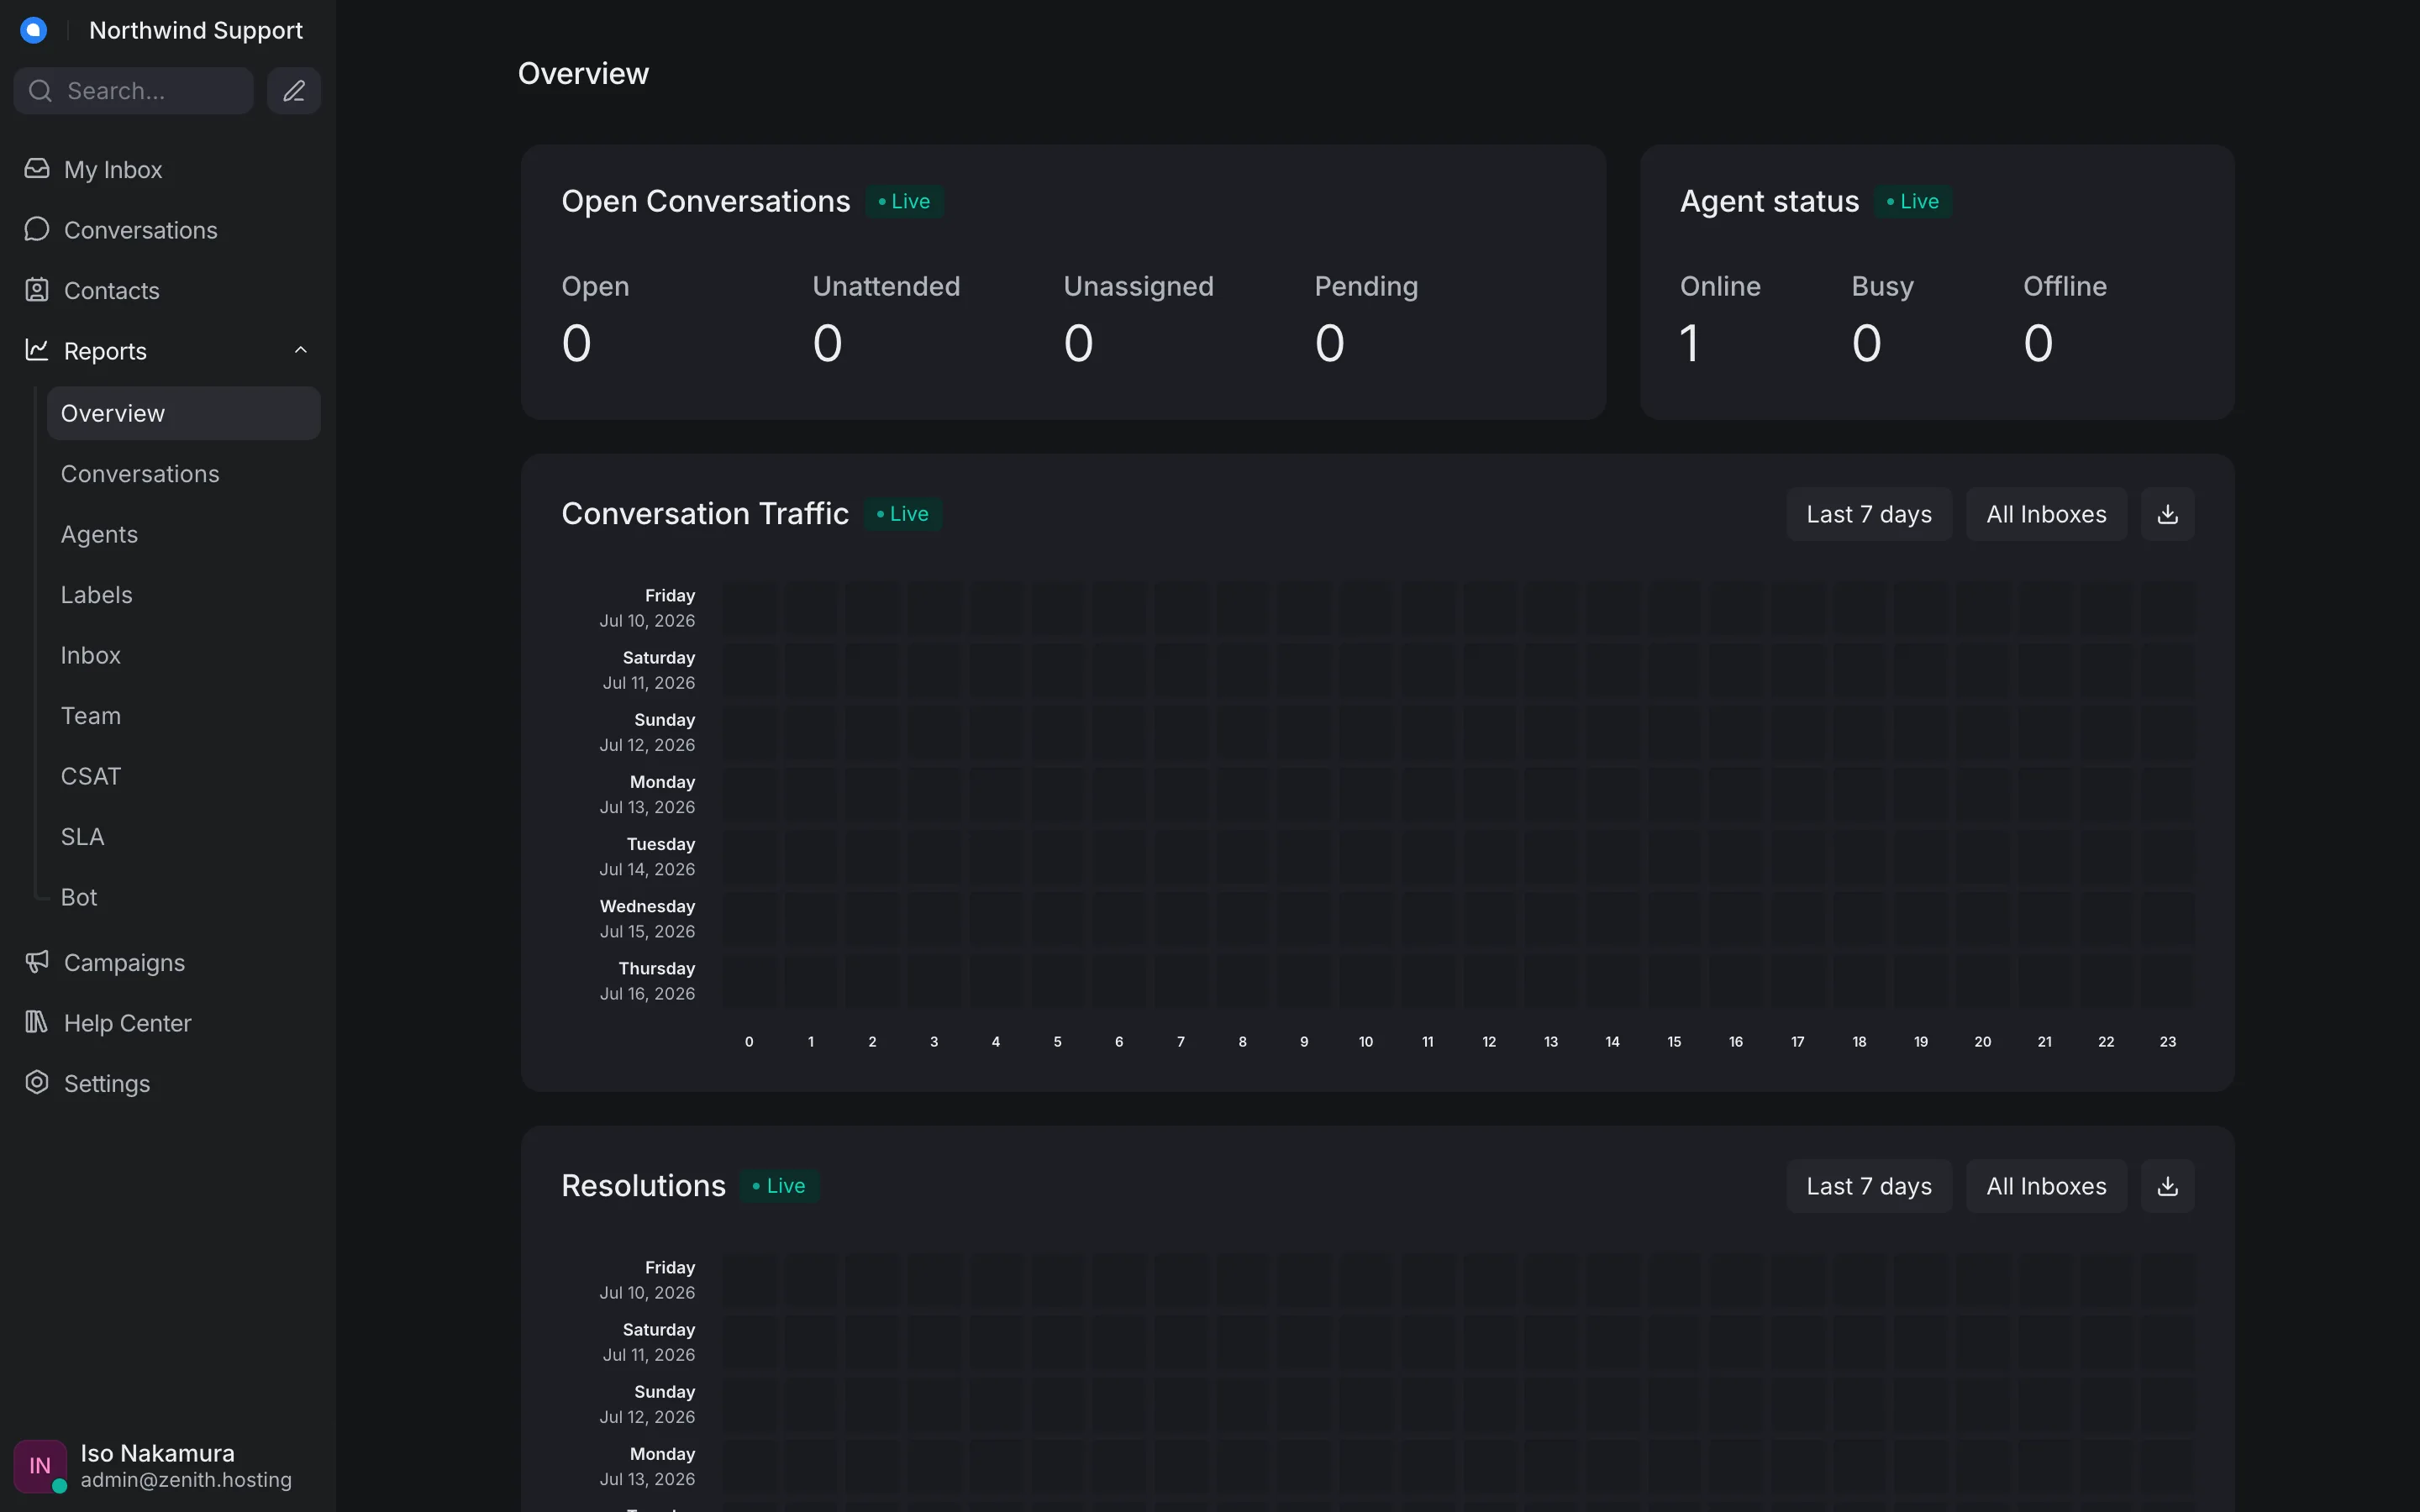The width and height of the screenshot is (2420, 1512).
Task: Click the Online agents count
Action: pyautogui.click(x=1690, y=344)
